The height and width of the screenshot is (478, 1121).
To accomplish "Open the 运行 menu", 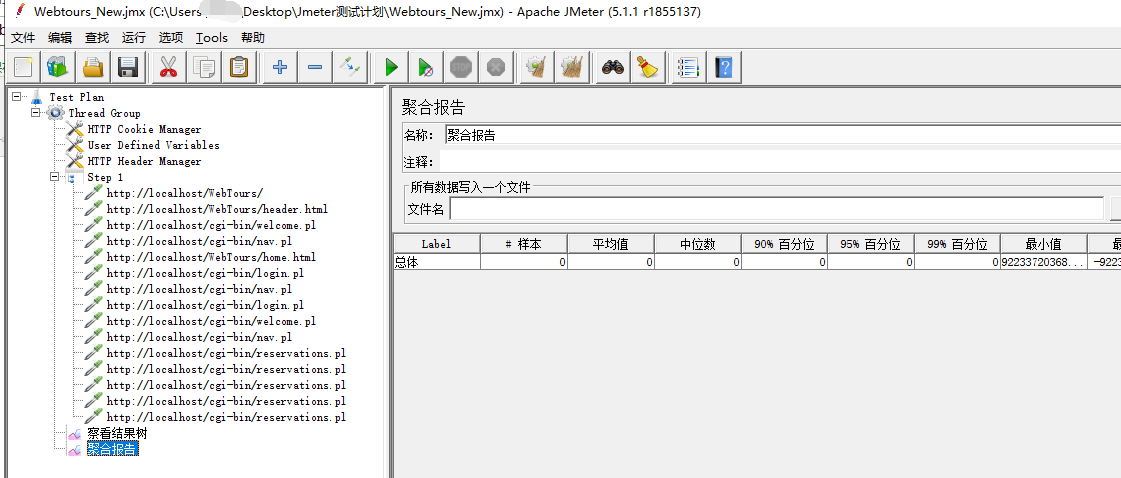I will (134, 38).
